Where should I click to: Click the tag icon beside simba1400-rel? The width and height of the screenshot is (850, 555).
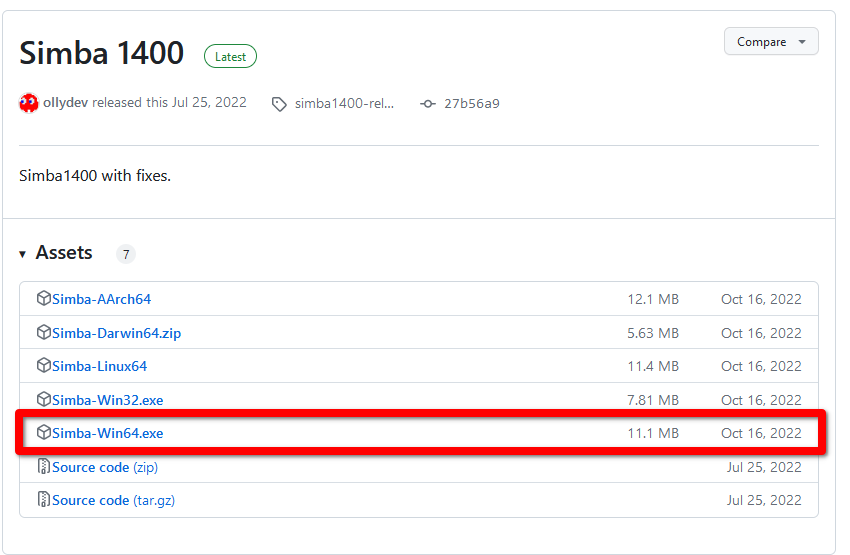279,104
